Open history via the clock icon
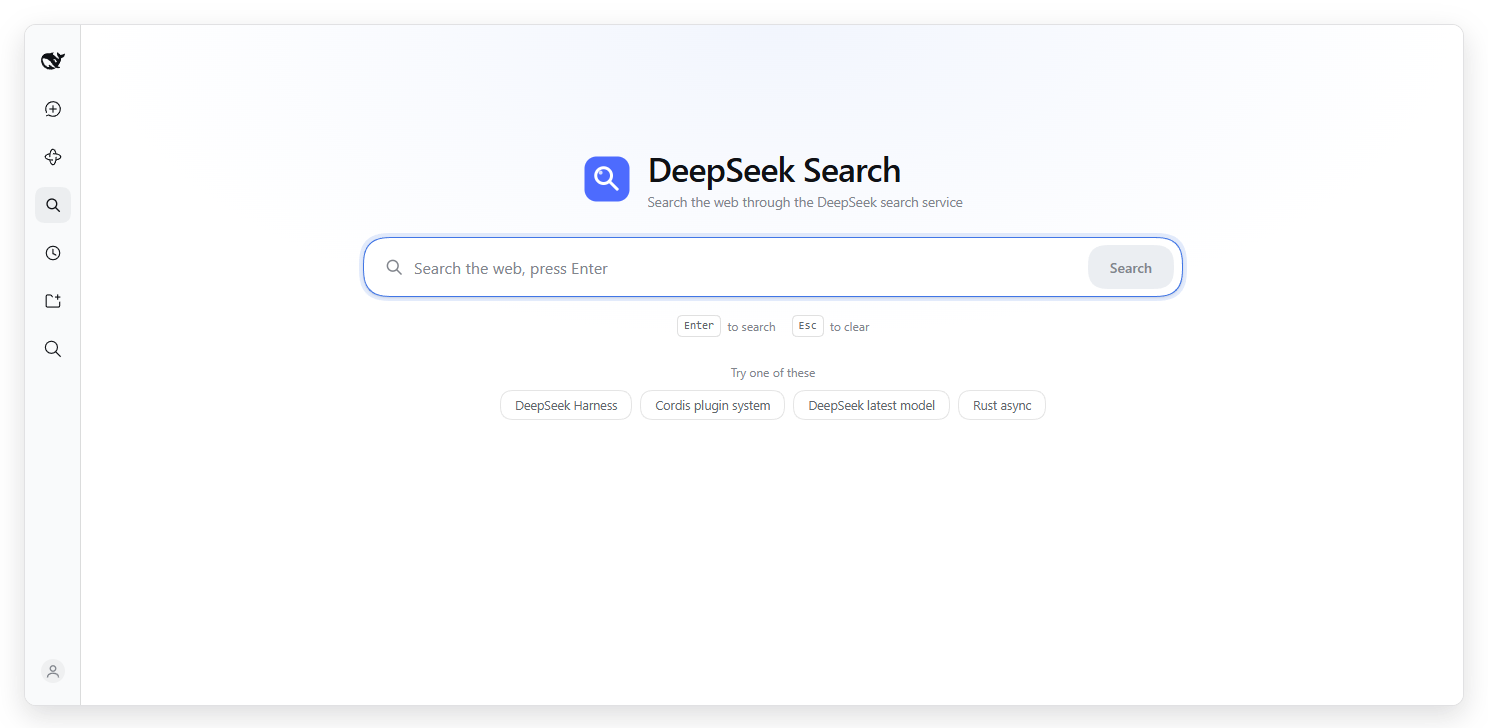1488x728 pixels. point(53,253)
